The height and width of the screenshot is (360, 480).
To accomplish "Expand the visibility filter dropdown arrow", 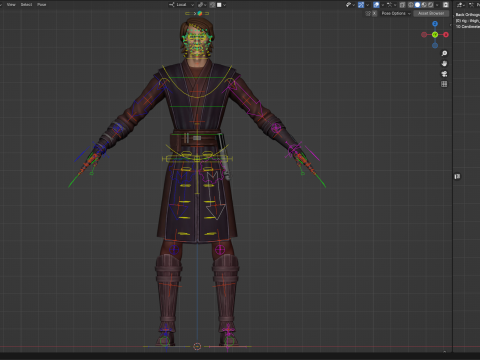I will coord(354,5).
